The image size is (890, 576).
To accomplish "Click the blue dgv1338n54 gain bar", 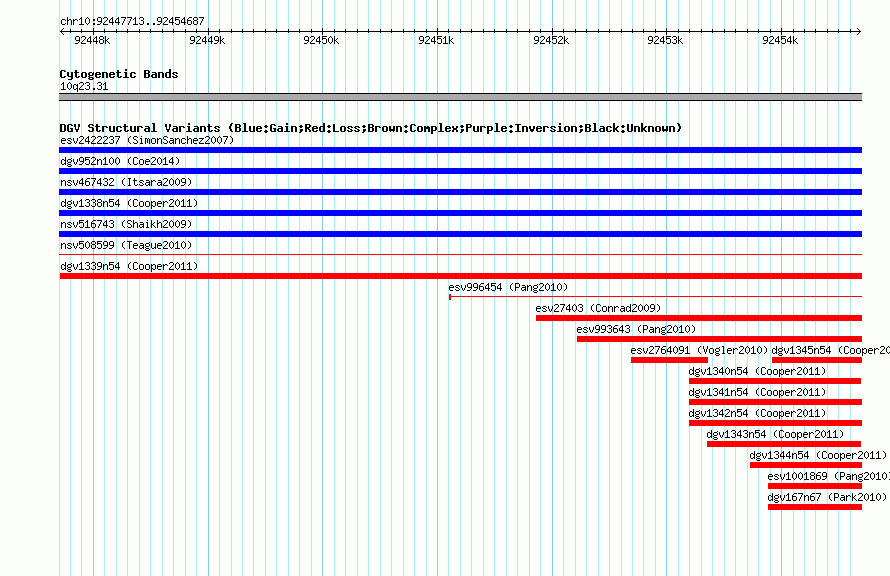I will click(460, 213).
